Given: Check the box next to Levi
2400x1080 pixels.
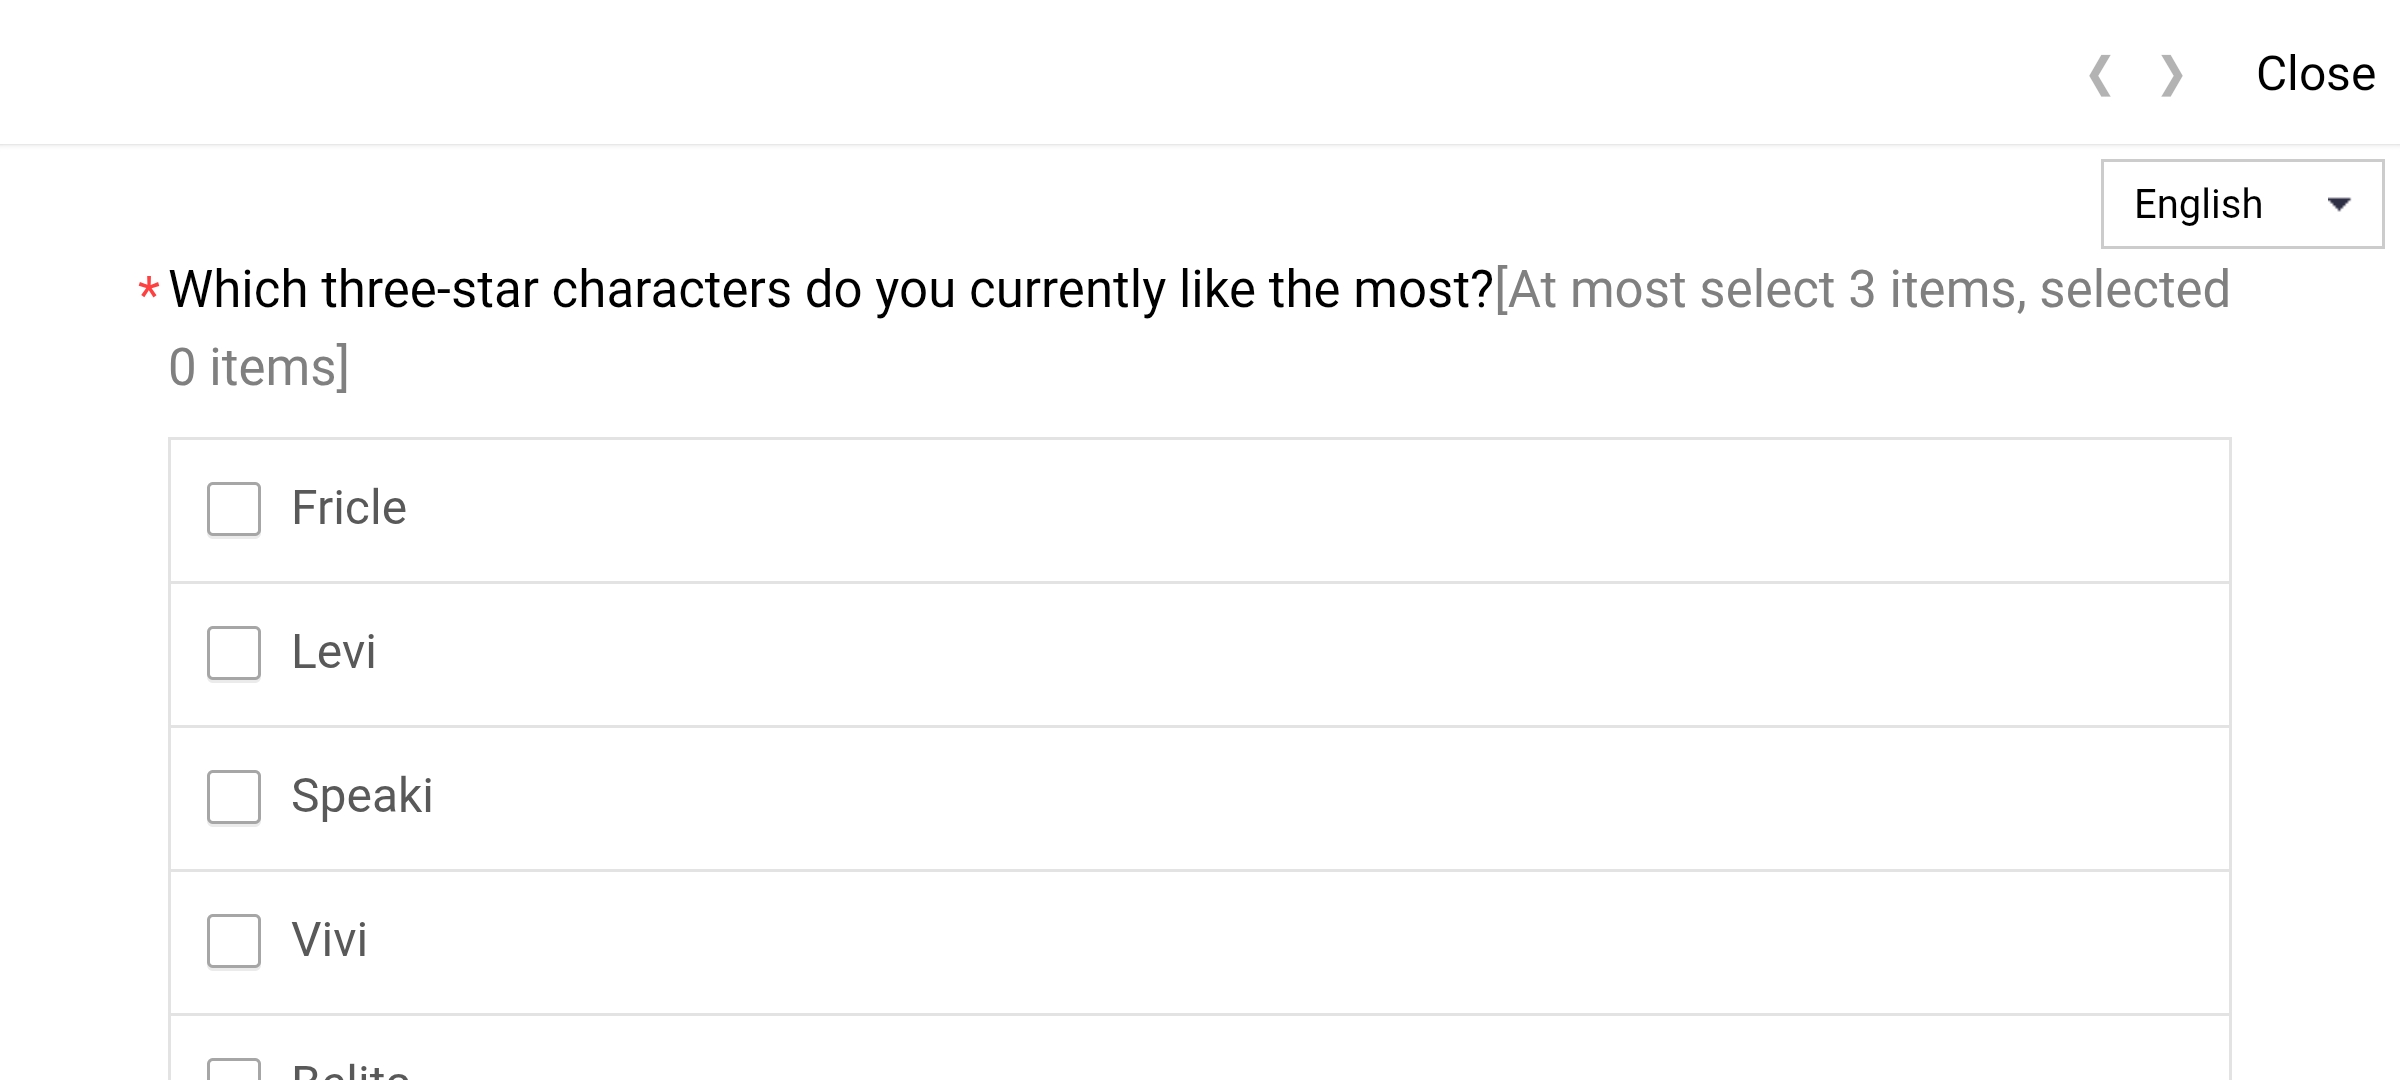Looking at the screenshot, I should click(234, 653).
